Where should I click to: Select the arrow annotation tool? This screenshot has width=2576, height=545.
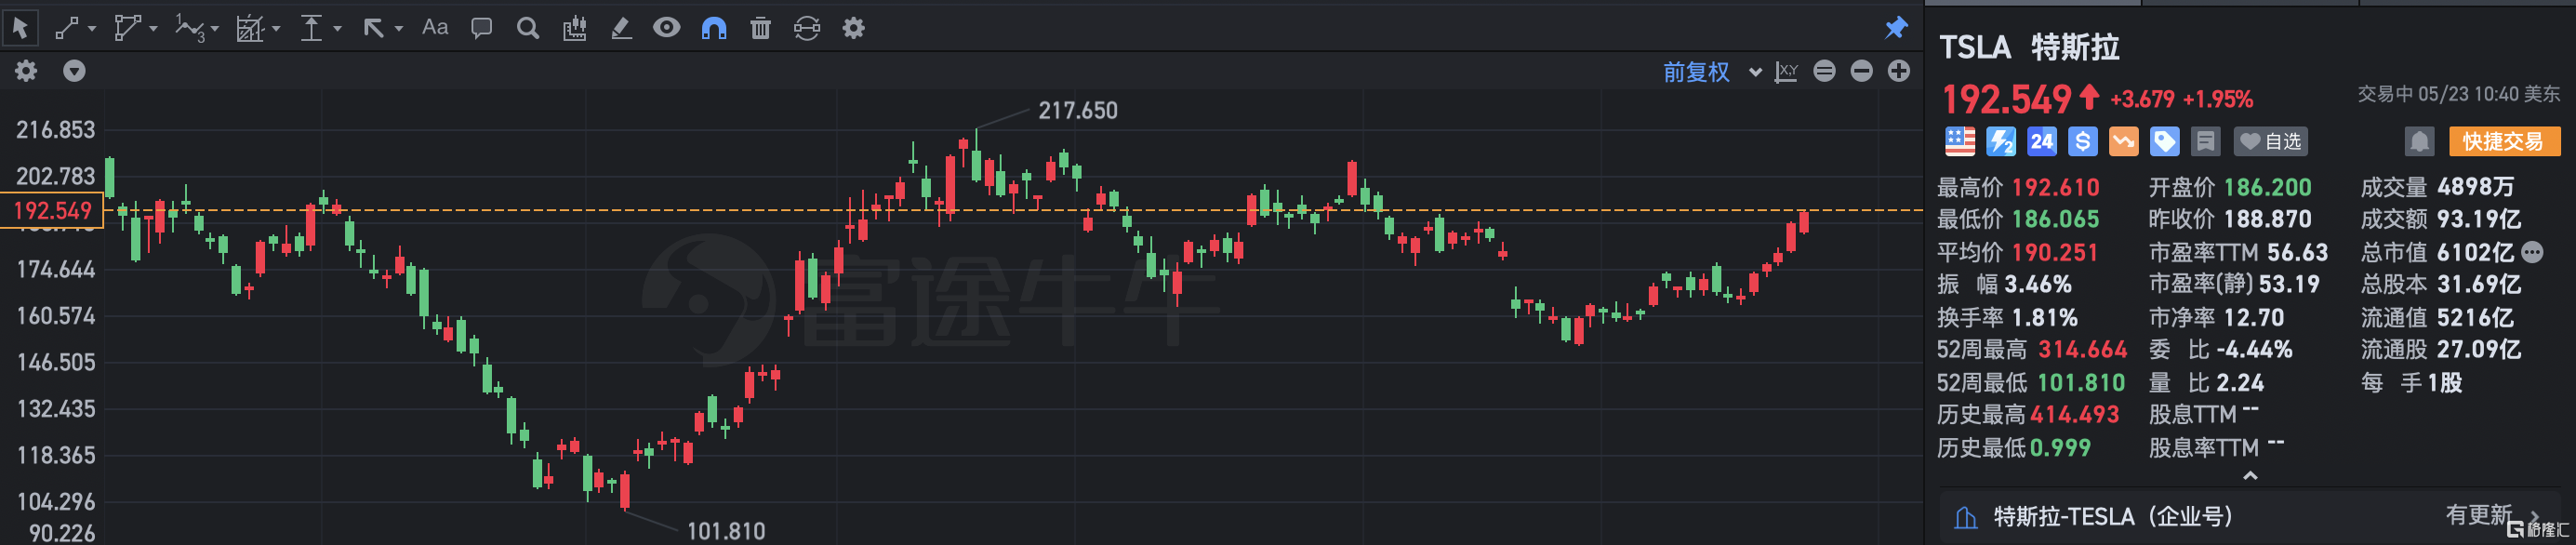point(373,28)
